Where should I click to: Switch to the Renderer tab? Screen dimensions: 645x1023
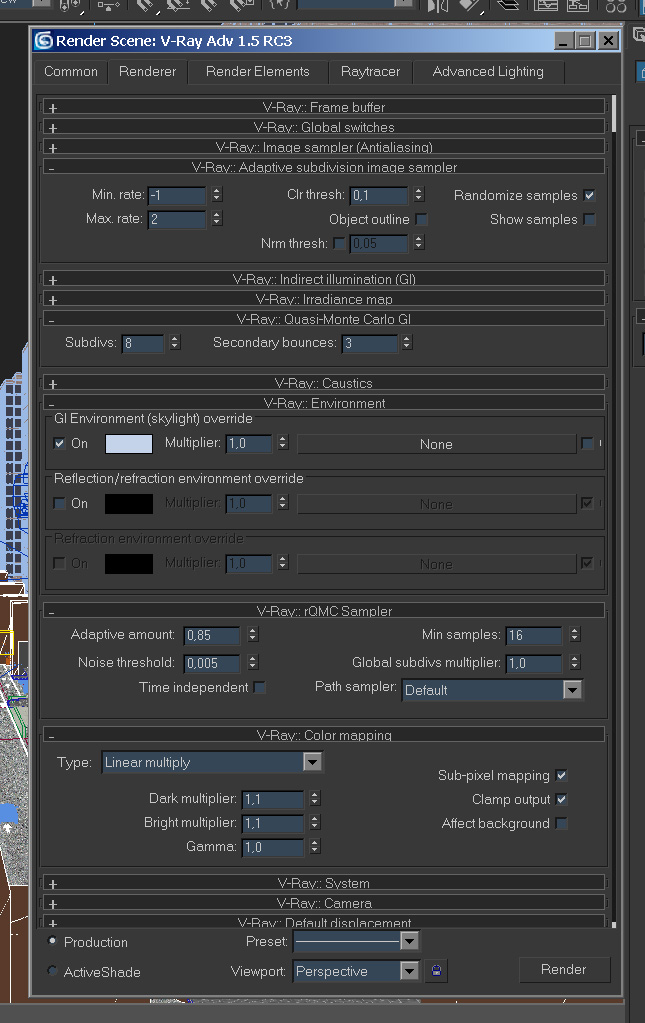tap(147, 72)
